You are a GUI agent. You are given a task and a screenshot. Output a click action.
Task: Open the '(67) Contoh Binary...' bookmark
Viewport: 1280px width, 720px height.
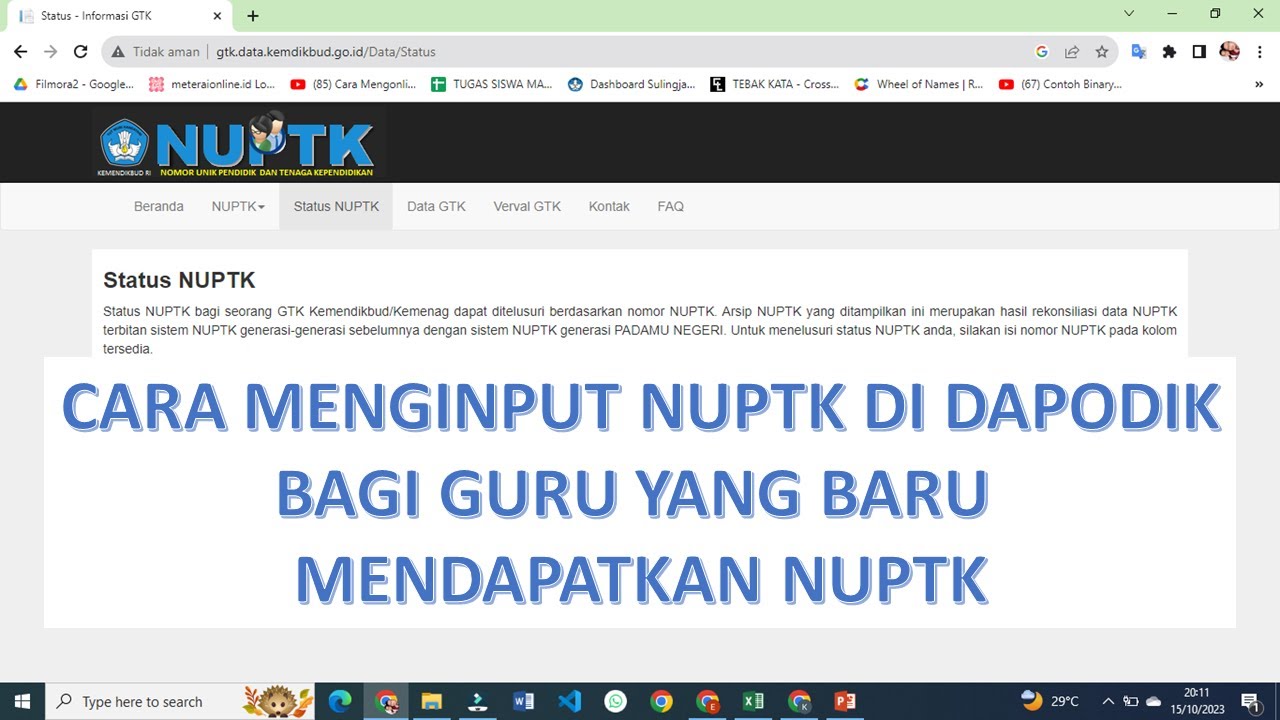1060,85
